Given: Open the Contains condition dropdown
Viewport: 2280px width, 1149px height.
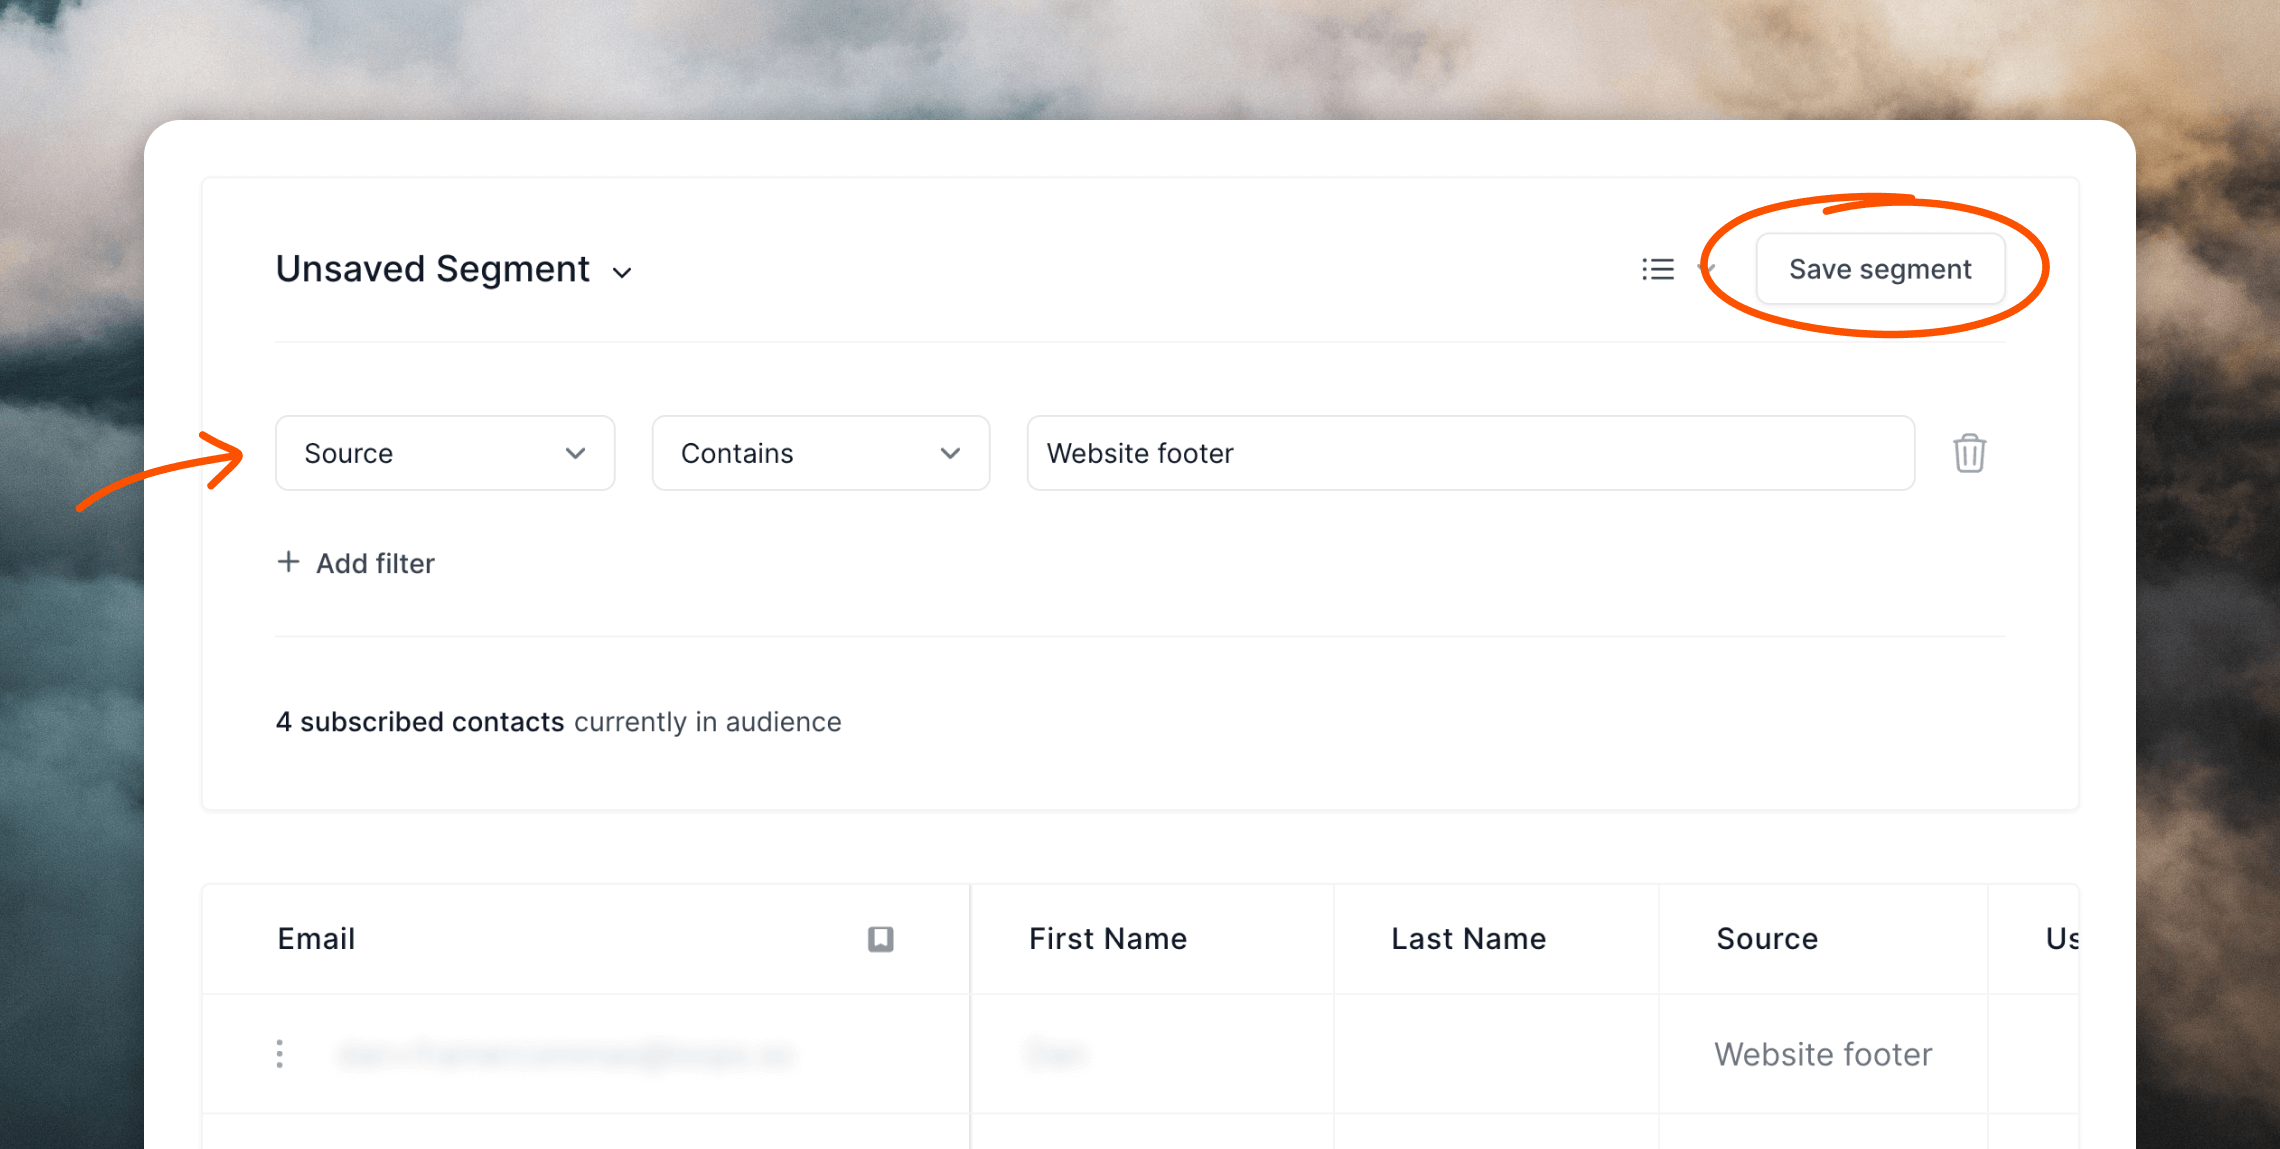Looking at the screenshot, I should [821, 453].
